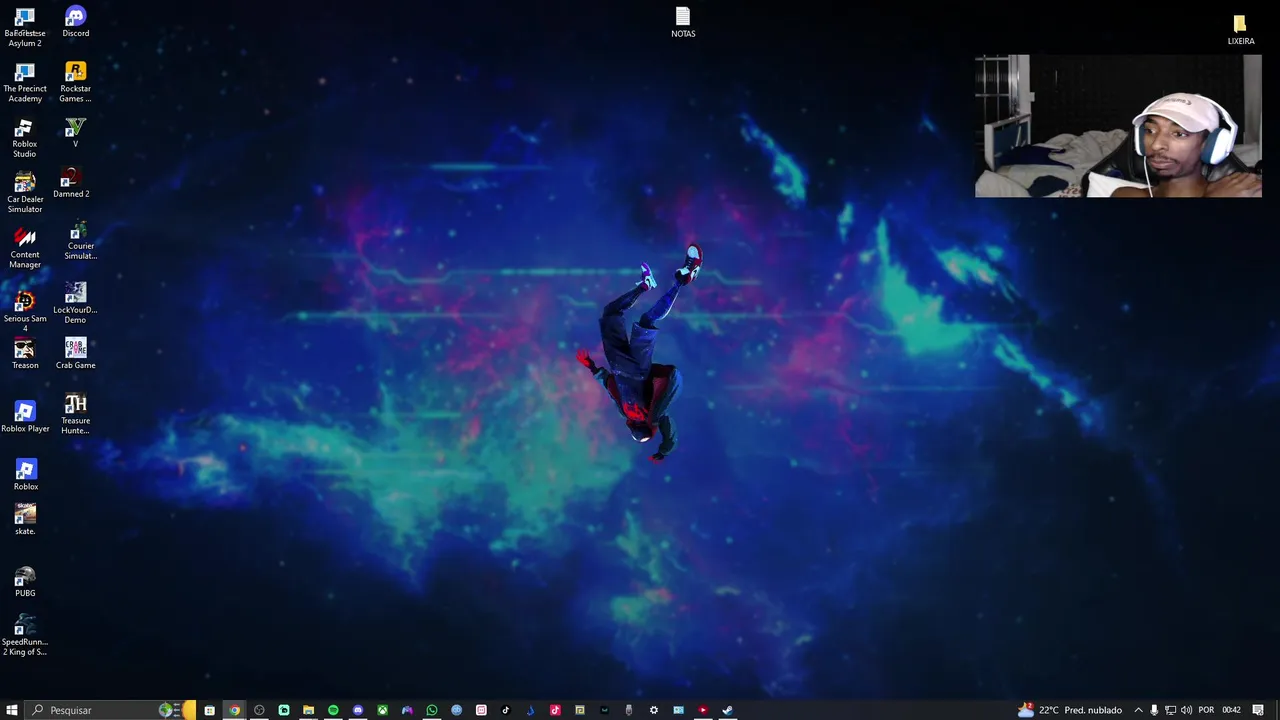Select the Treasure Hunter desktop icon
The image size is (1280, 720).
[75, 414]
